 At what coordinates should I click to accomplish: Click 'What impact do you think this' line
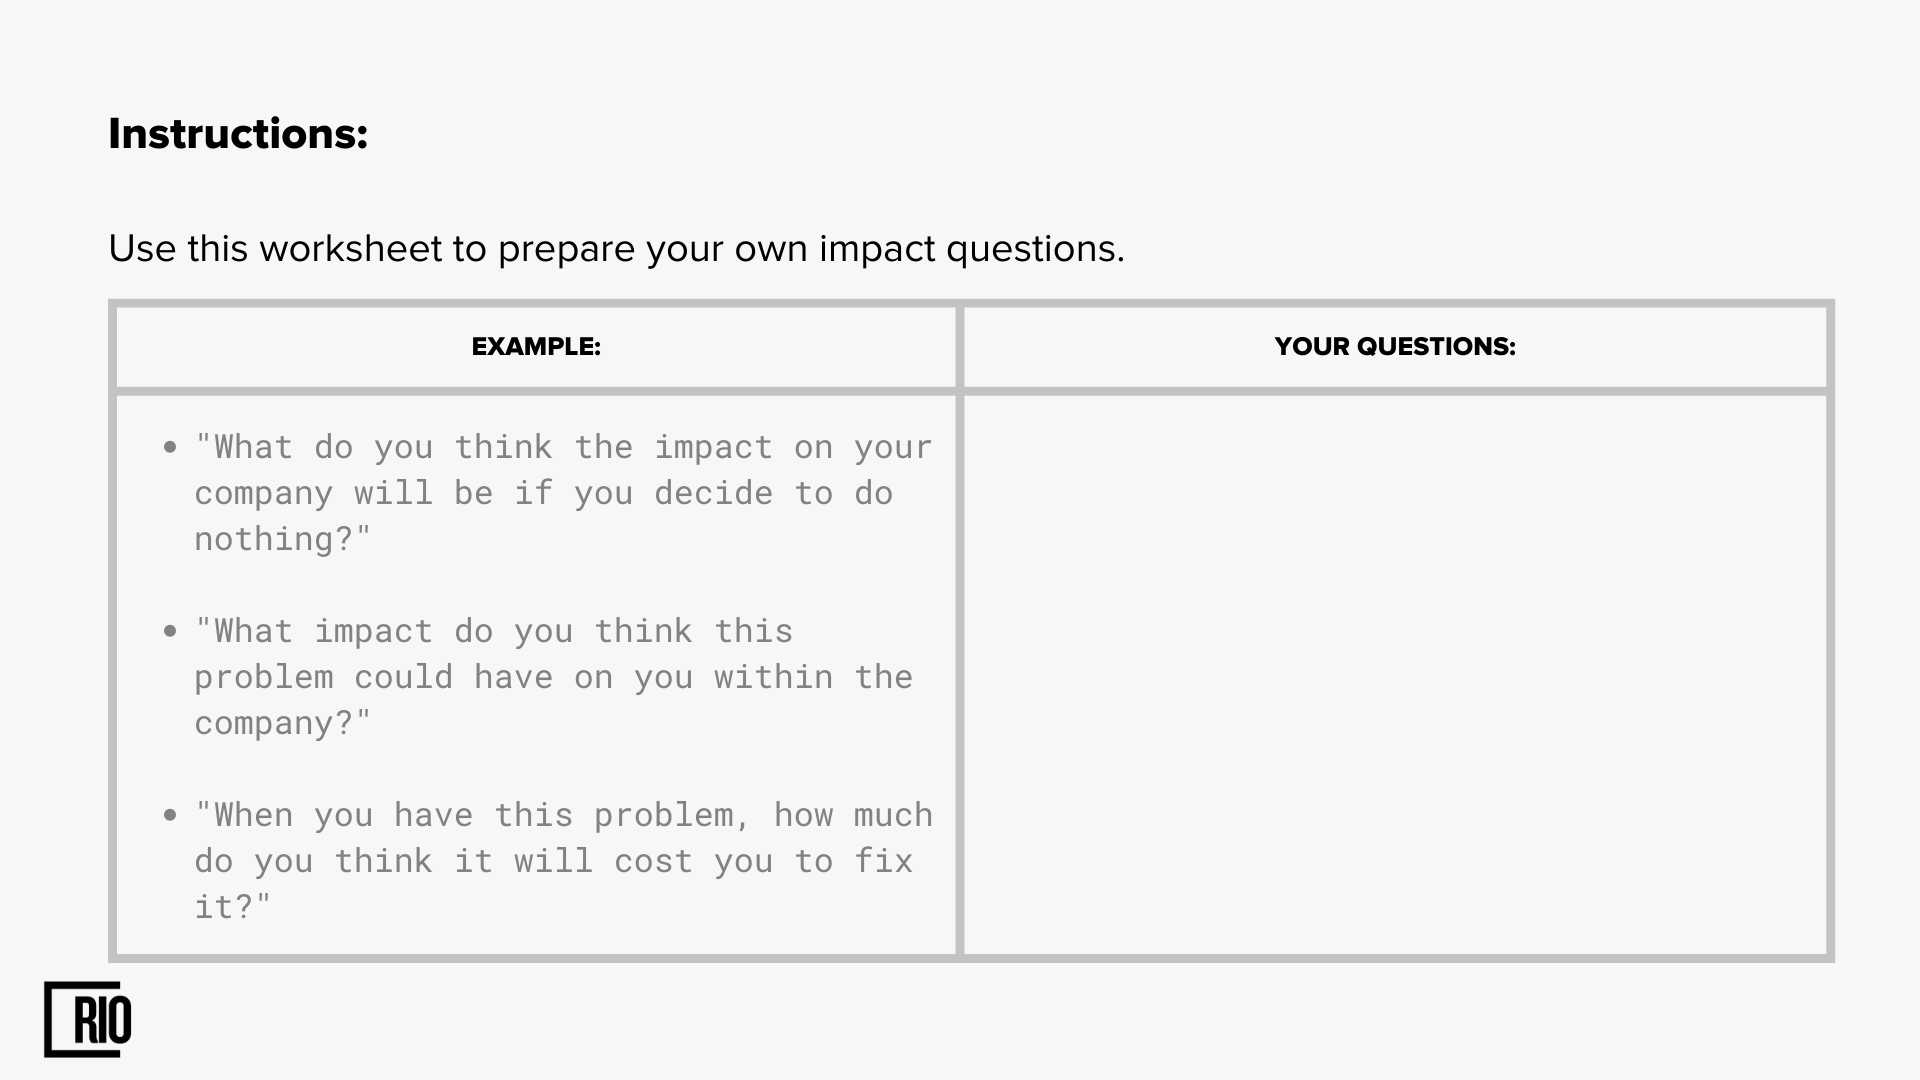494,631
